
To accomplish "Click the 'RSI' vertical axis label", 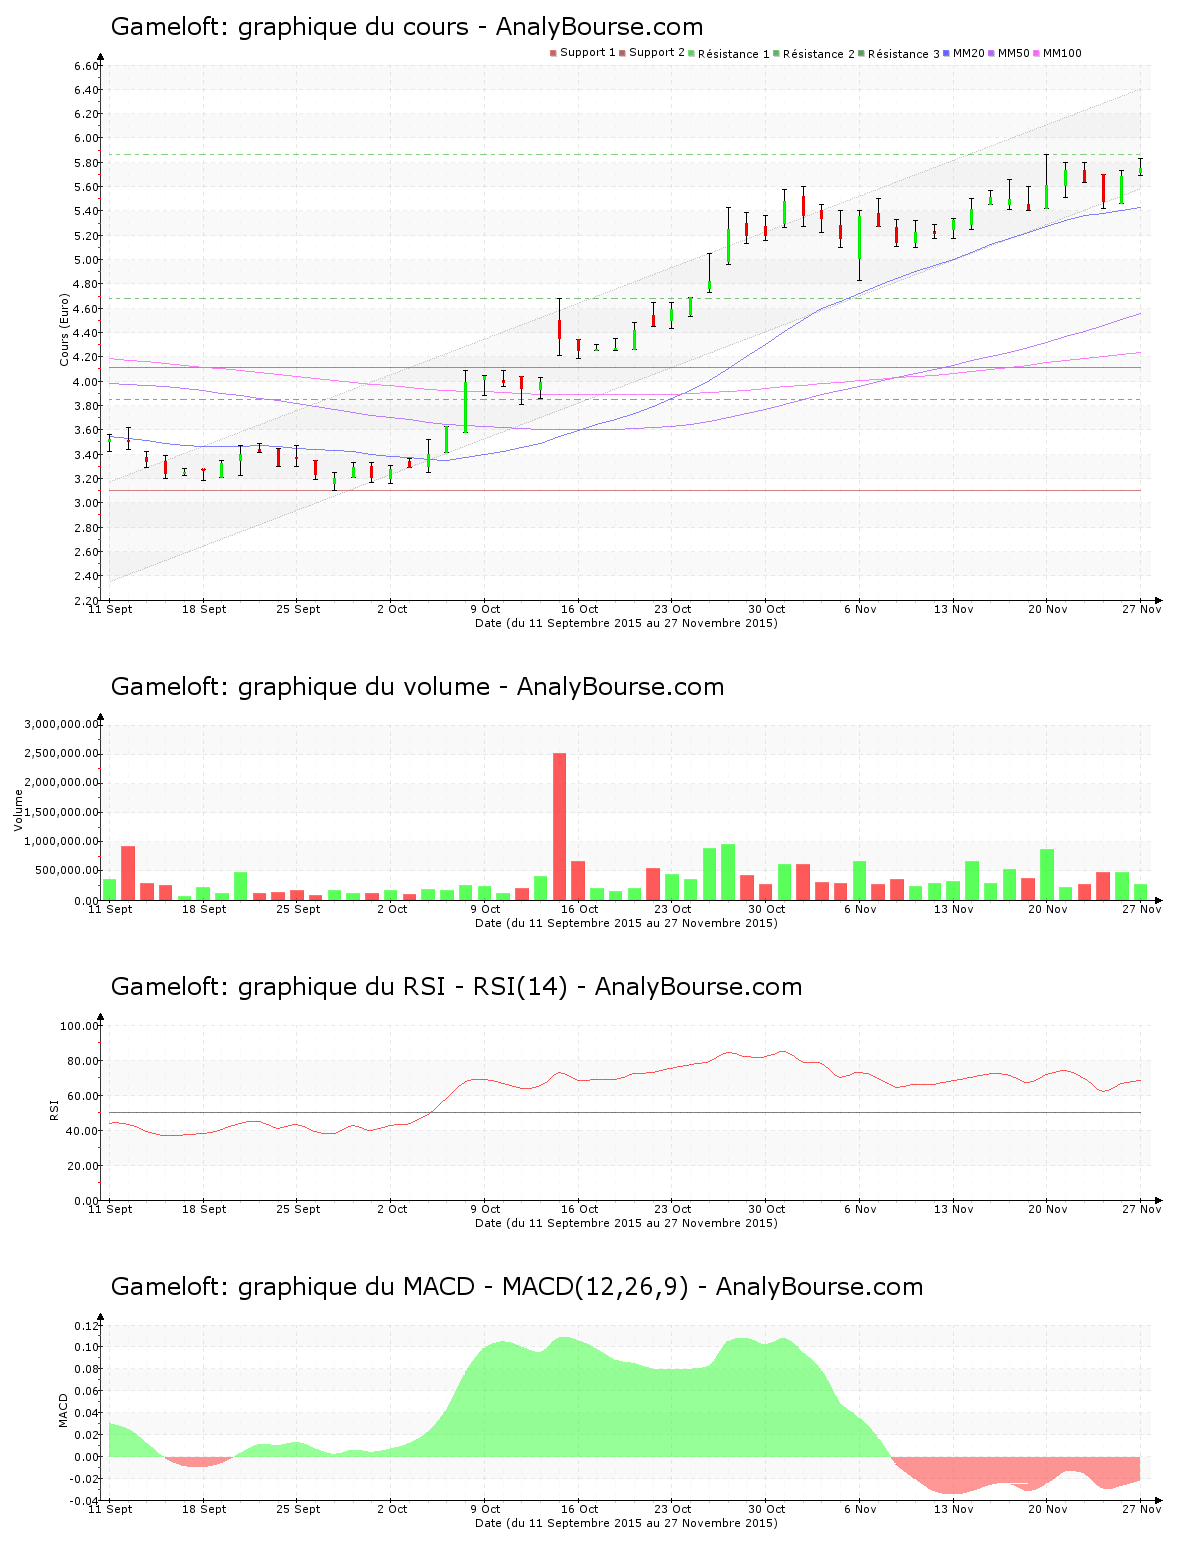I will coord(54,1109).
